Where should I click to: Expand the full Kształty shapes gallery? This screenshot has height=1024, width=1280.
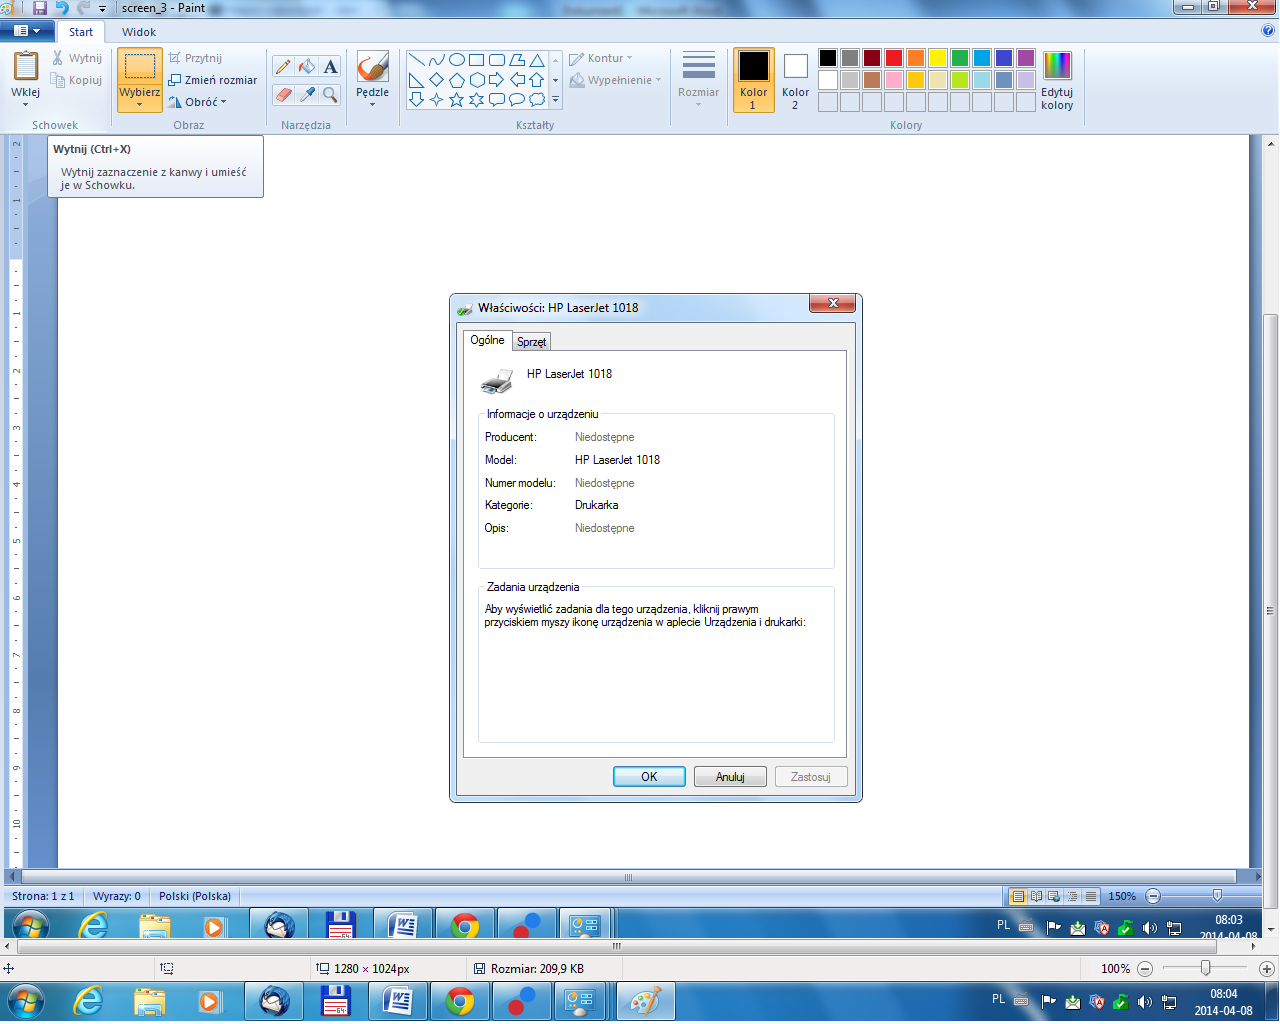tap(556, 100)
